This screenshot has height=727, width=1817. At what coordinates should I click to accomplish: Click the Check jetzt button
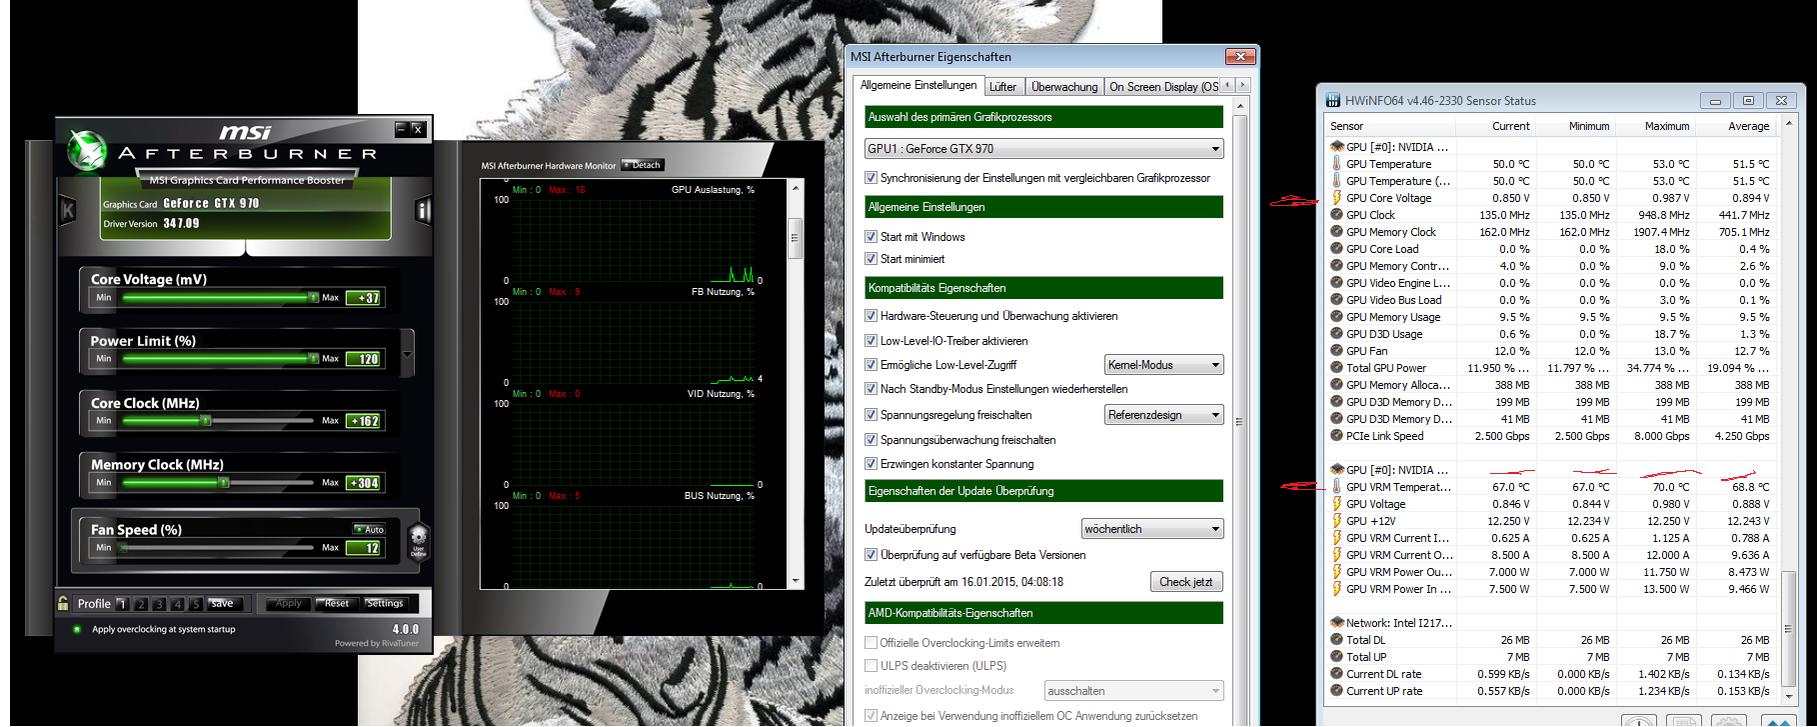[1186, 582]
